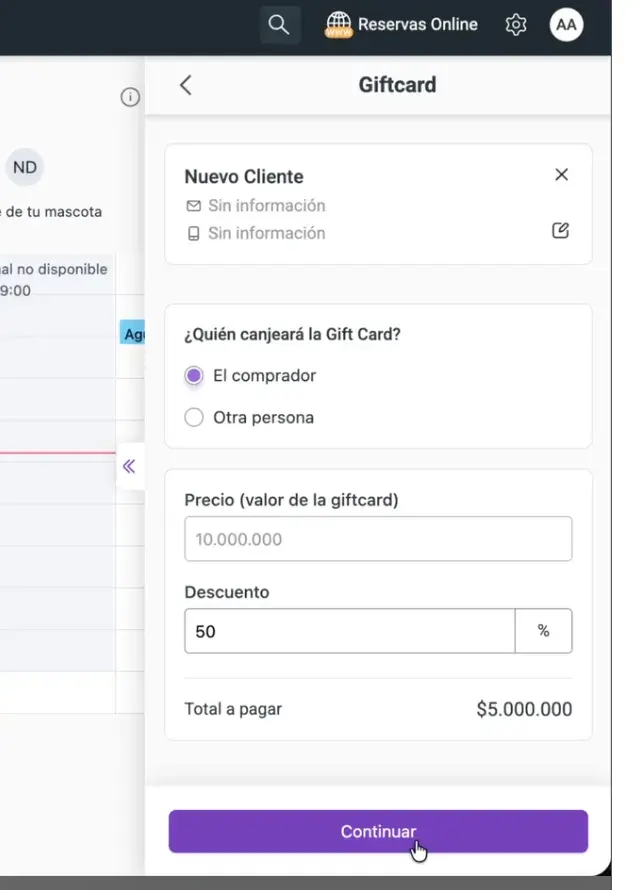Edit Nuevo Cliente using the pencil icon
The height and width of the screenshot is (890, 632).
(x=560, y=230)
